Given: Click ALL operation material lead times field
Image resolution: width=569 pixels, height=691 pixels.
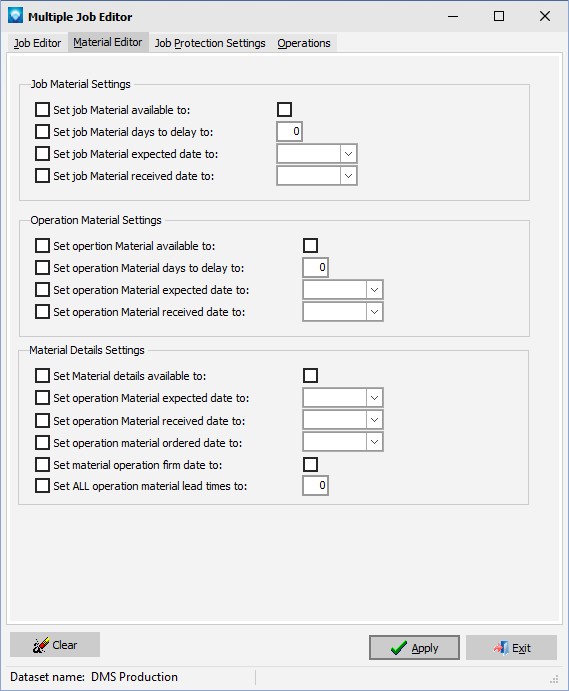Looking at the screenshot, I should [316, 486].
